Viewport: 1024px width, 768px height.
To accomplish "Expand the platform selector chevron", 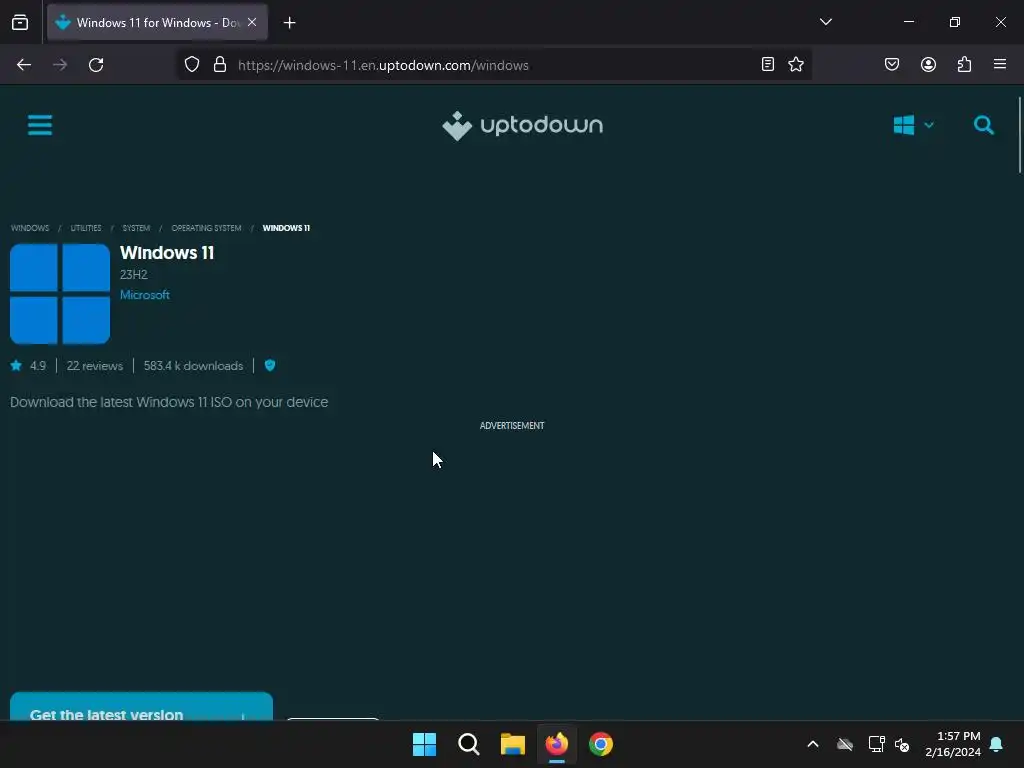I will tap(929, 125).
